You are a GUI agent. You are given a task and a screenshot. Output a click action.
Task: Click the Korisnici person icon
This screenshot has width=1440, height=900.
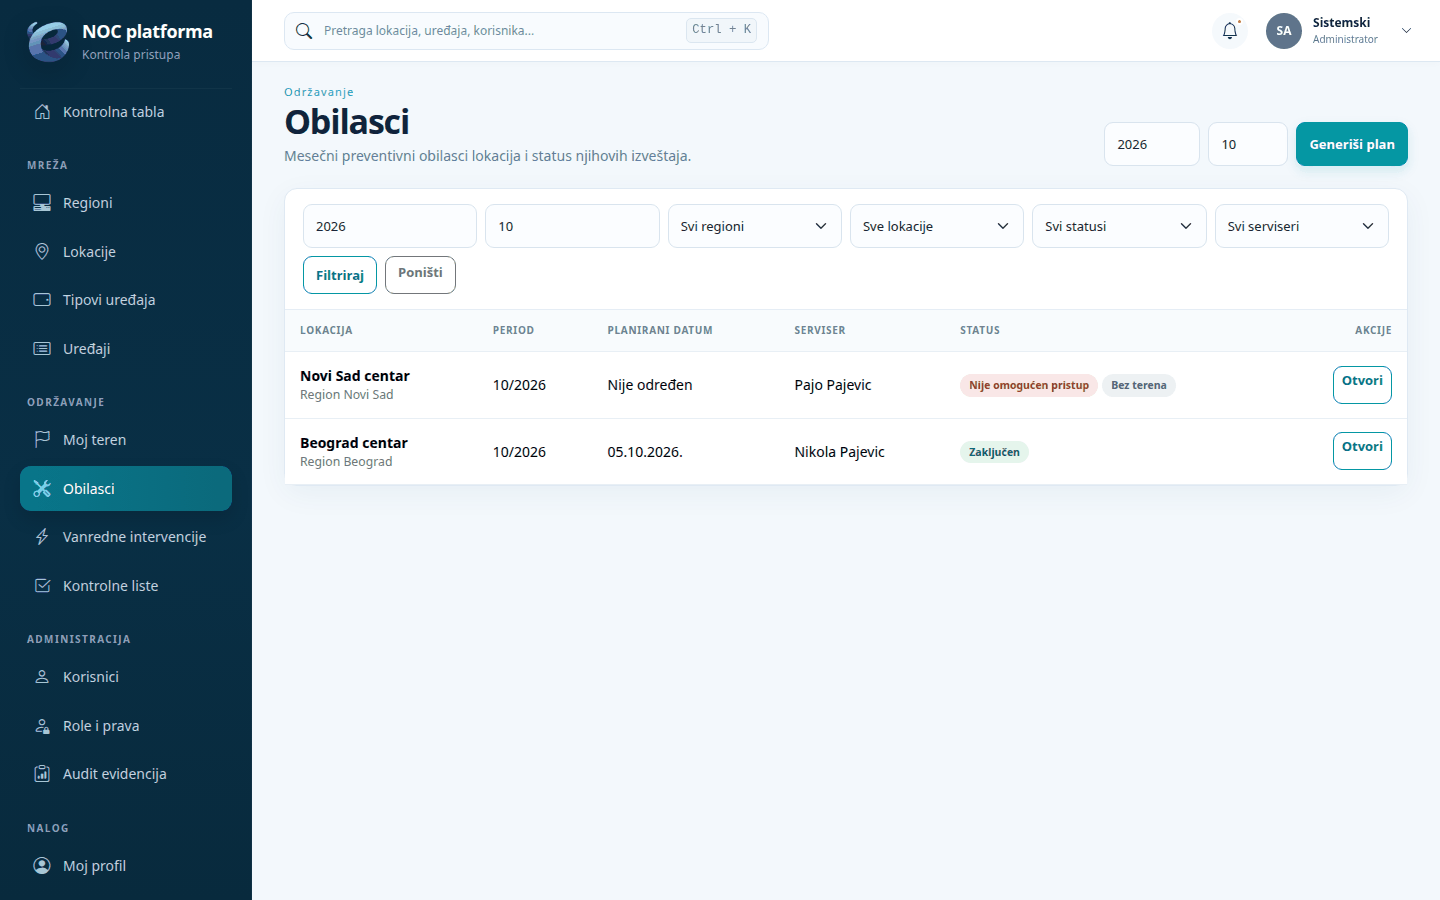[x=42, y=677]
